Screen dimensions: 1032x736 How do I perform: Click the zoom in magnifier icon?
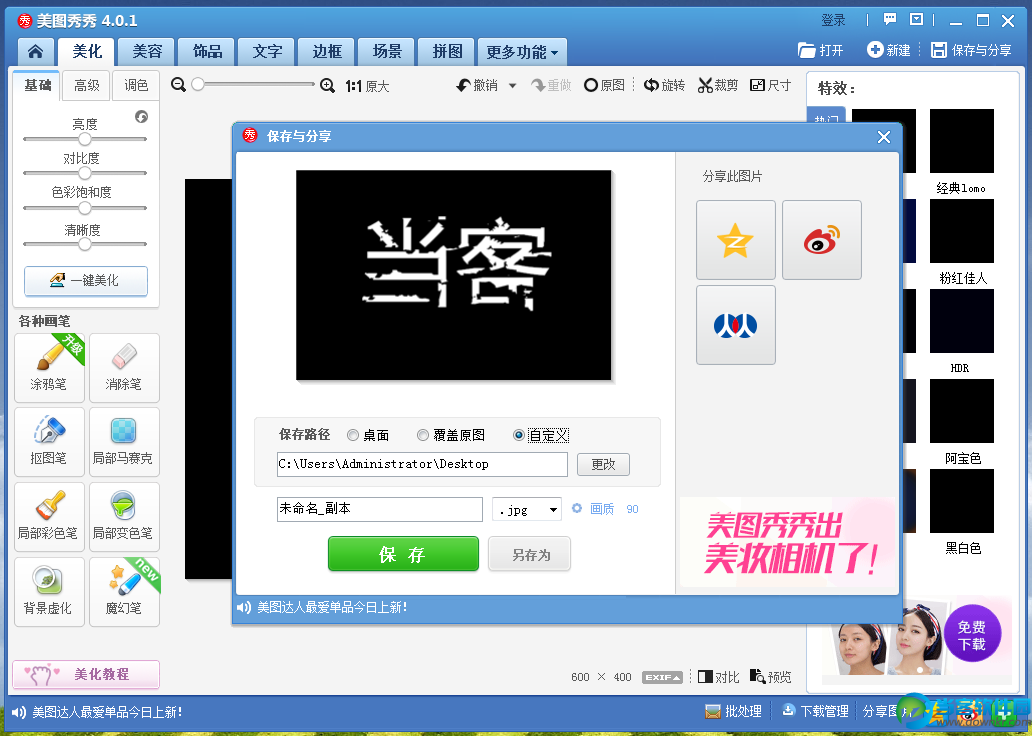(327, 86)
